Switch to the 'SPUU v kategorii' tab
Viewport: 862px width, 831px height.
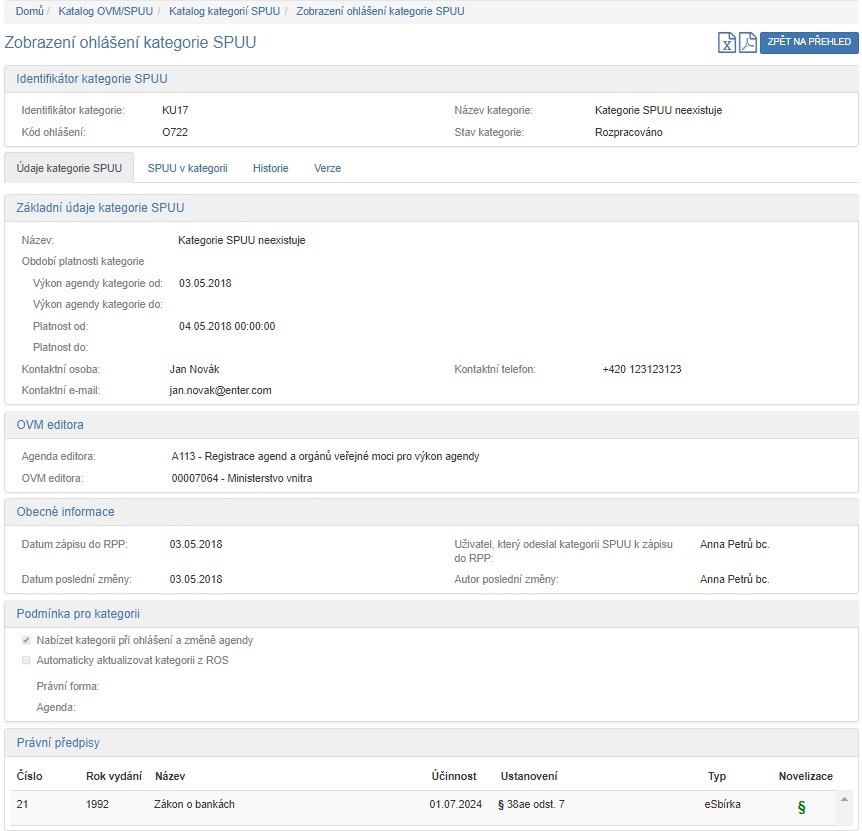[187, 168]
